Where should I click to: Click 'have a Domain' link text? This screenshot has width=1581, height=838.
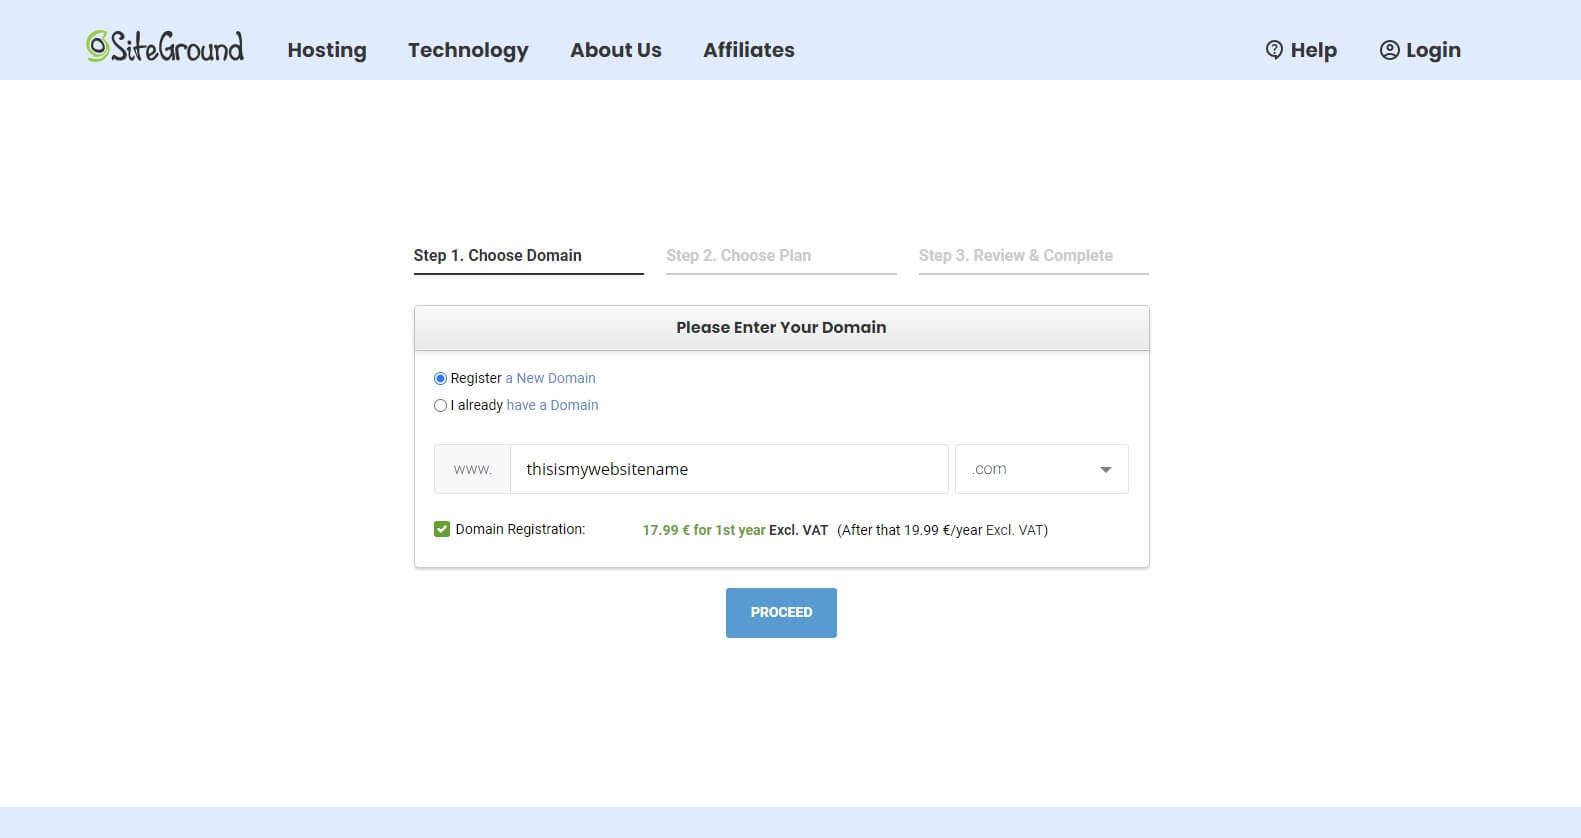point(552,405)
